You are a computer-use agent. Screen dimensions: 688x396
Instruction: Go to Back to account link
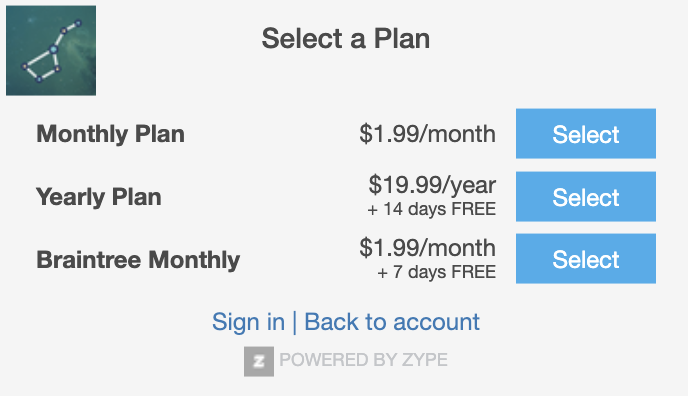(392, 322)
